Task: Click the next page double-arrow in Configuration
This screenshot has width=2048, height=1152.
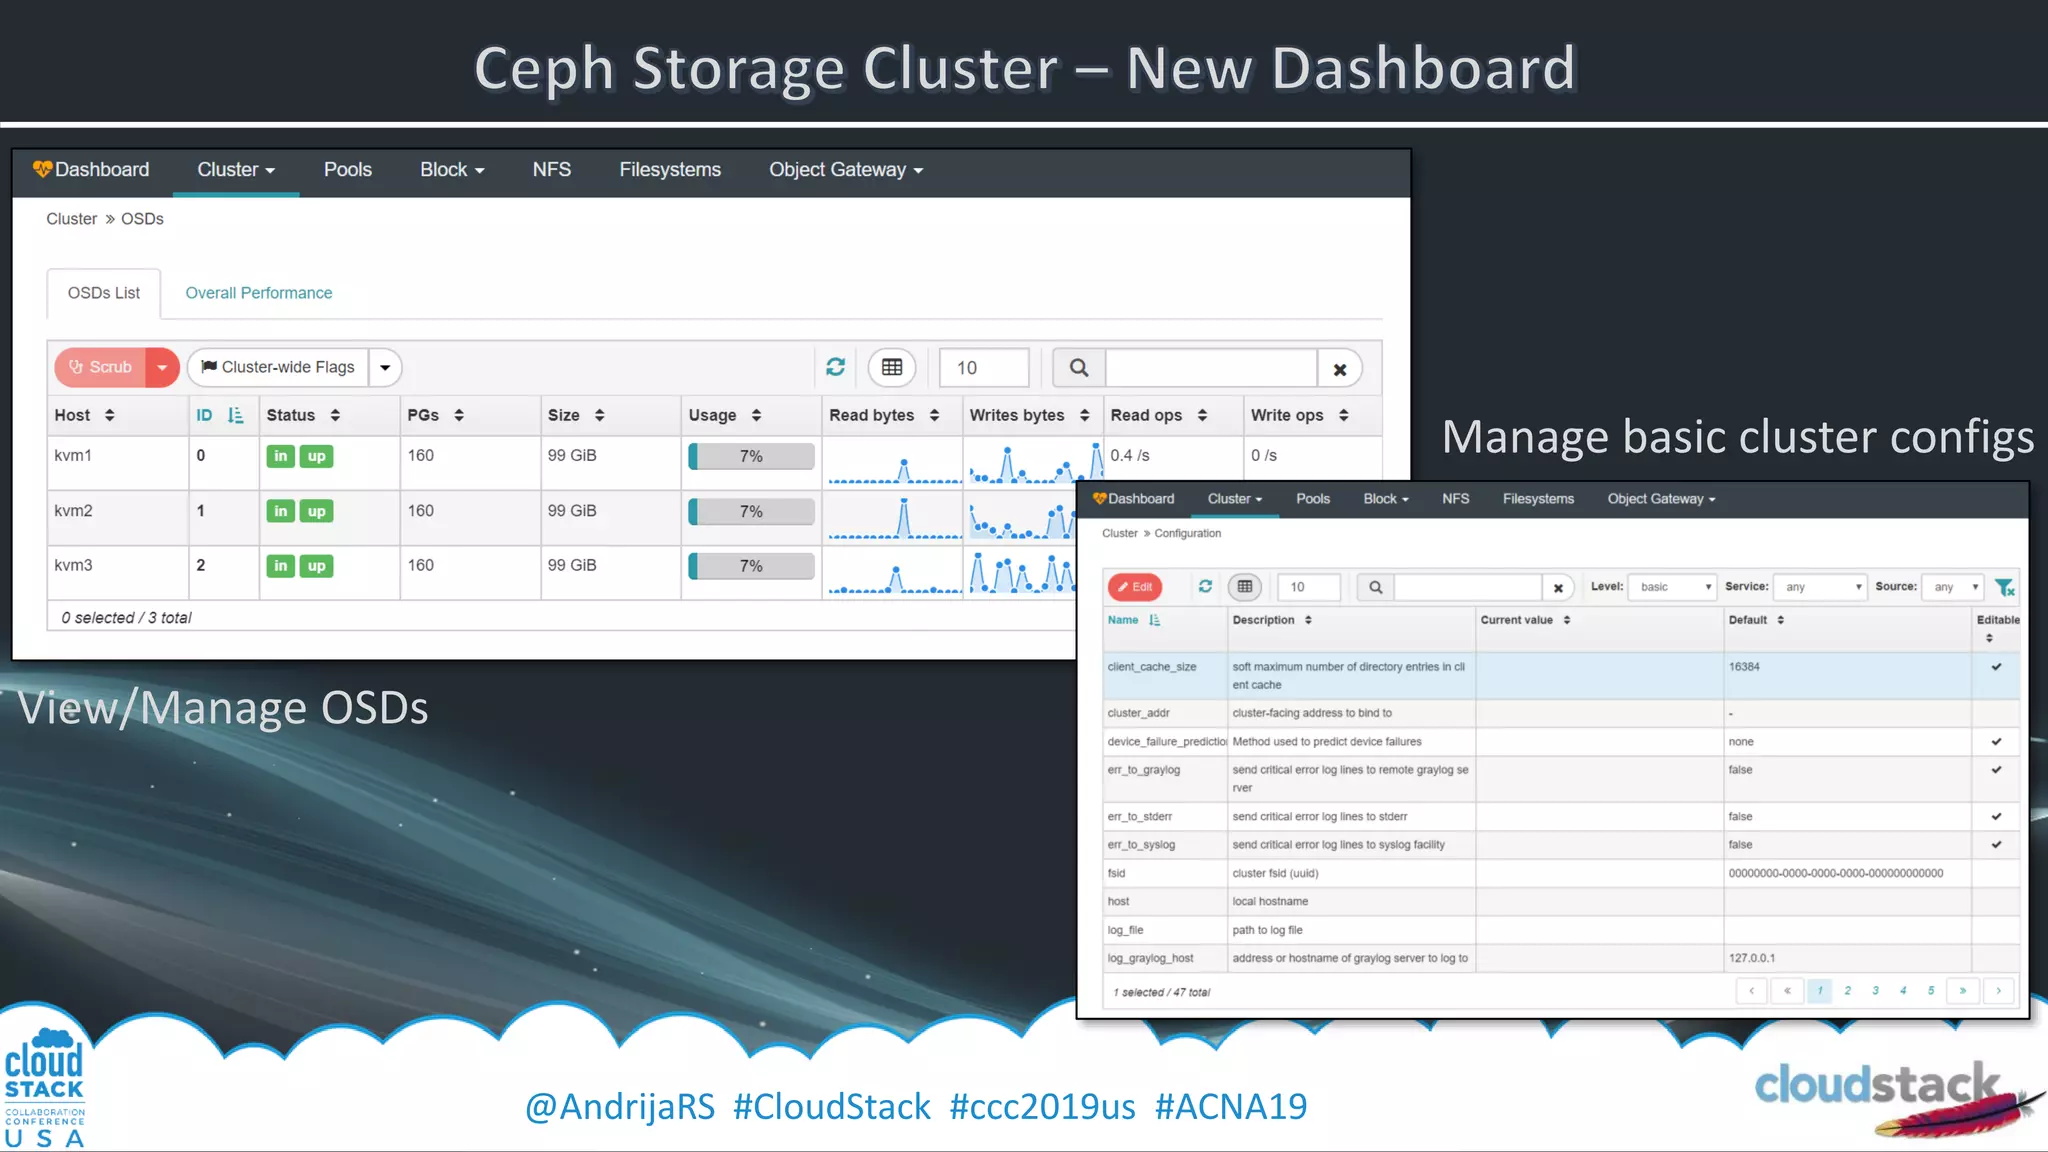Action: point(1963,991)
